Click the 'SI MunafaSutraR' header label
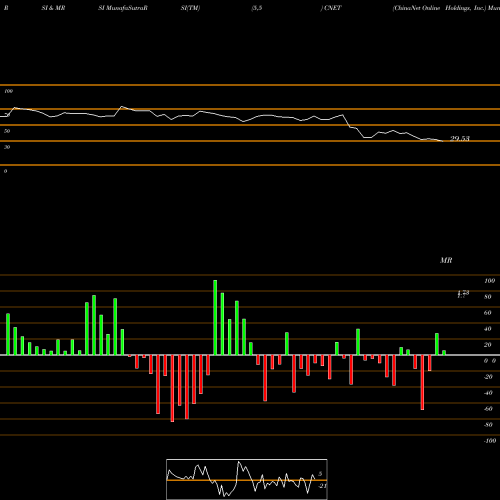 [x=123, y=8]
